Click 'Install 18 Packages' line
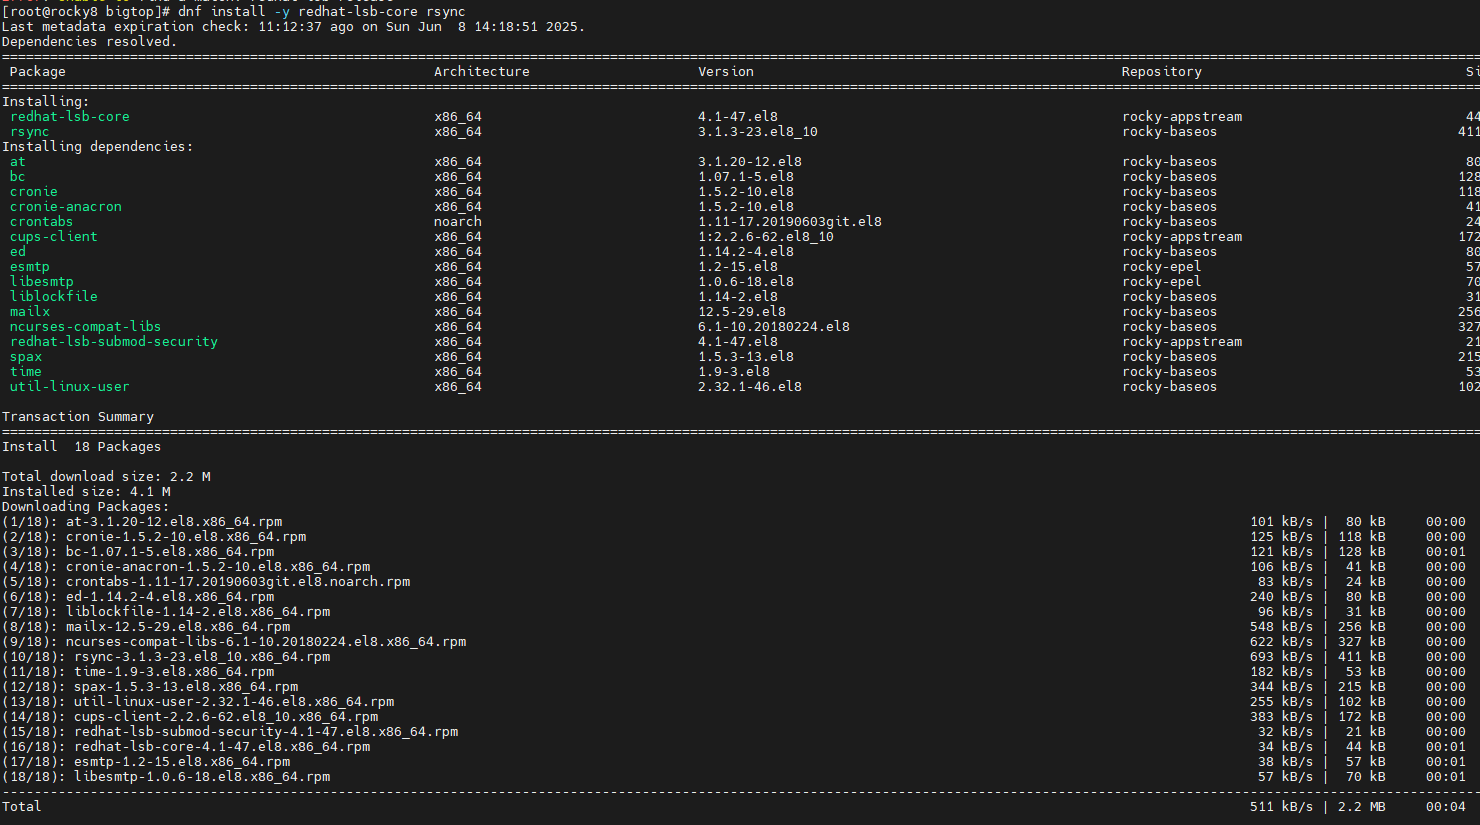The image size is (1480, 825). pyautogui.click(x=82, y=447)
